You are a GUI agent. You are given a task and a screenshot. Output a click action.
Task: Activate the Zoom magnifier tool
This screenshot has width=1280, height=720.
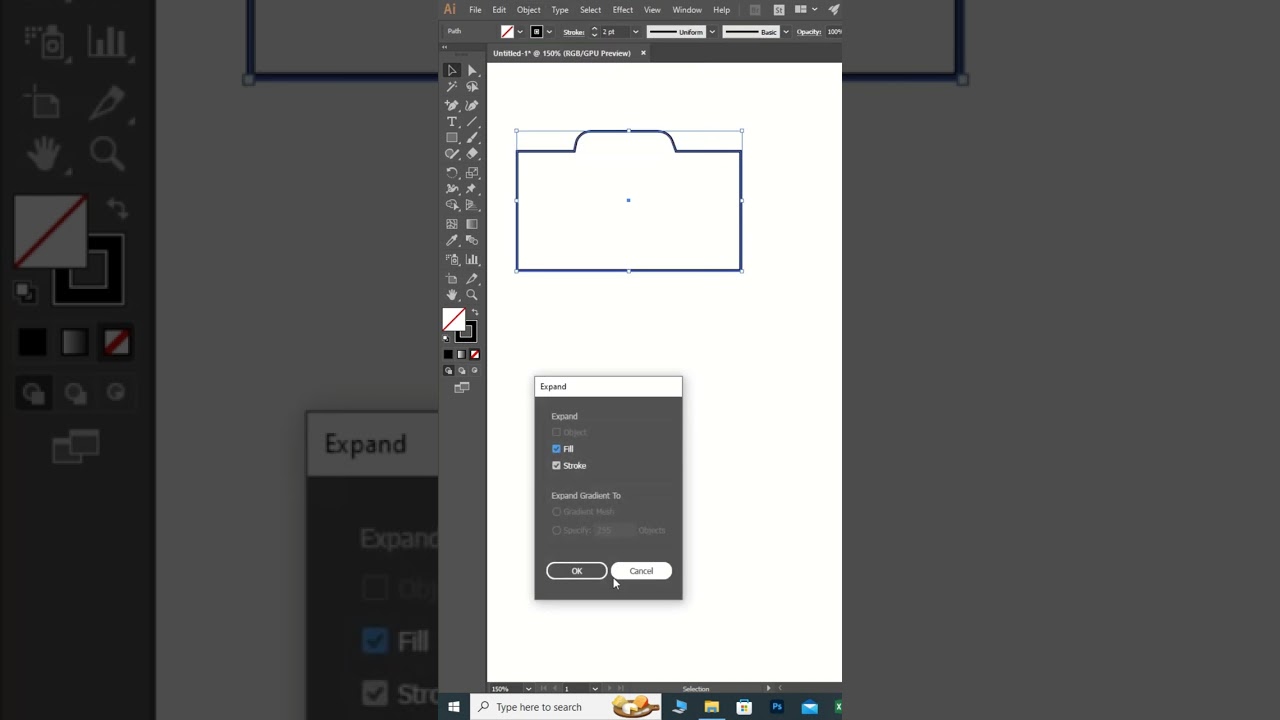(472, 295)
